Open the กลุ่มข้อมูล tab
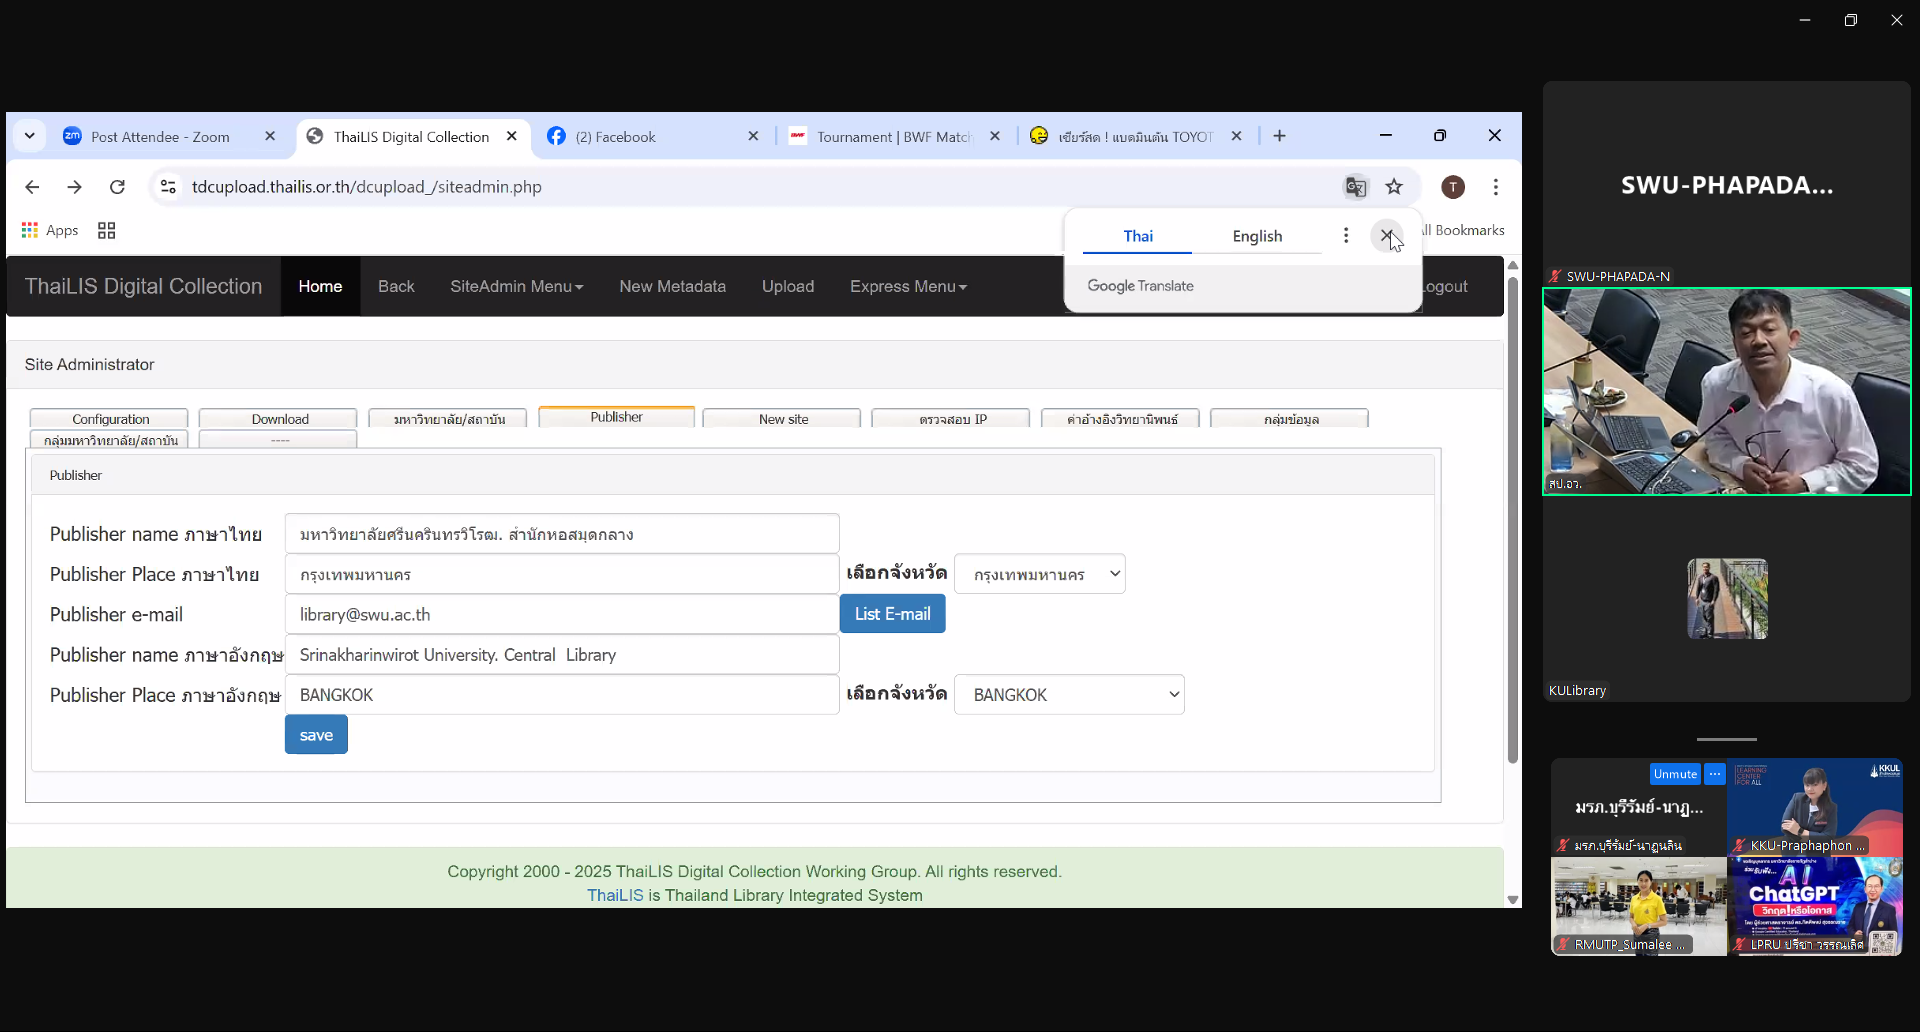This screenshot has height=1032, width=1920. [x=1291, y=419]
